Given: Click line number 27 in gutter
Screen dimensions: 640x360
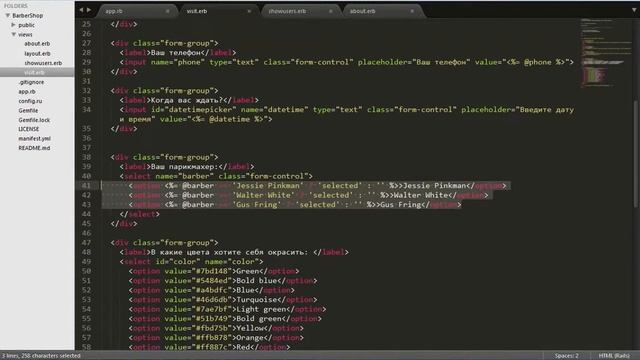Looking at the screenshot, I should pyautogui.click(x=87, y=43).
